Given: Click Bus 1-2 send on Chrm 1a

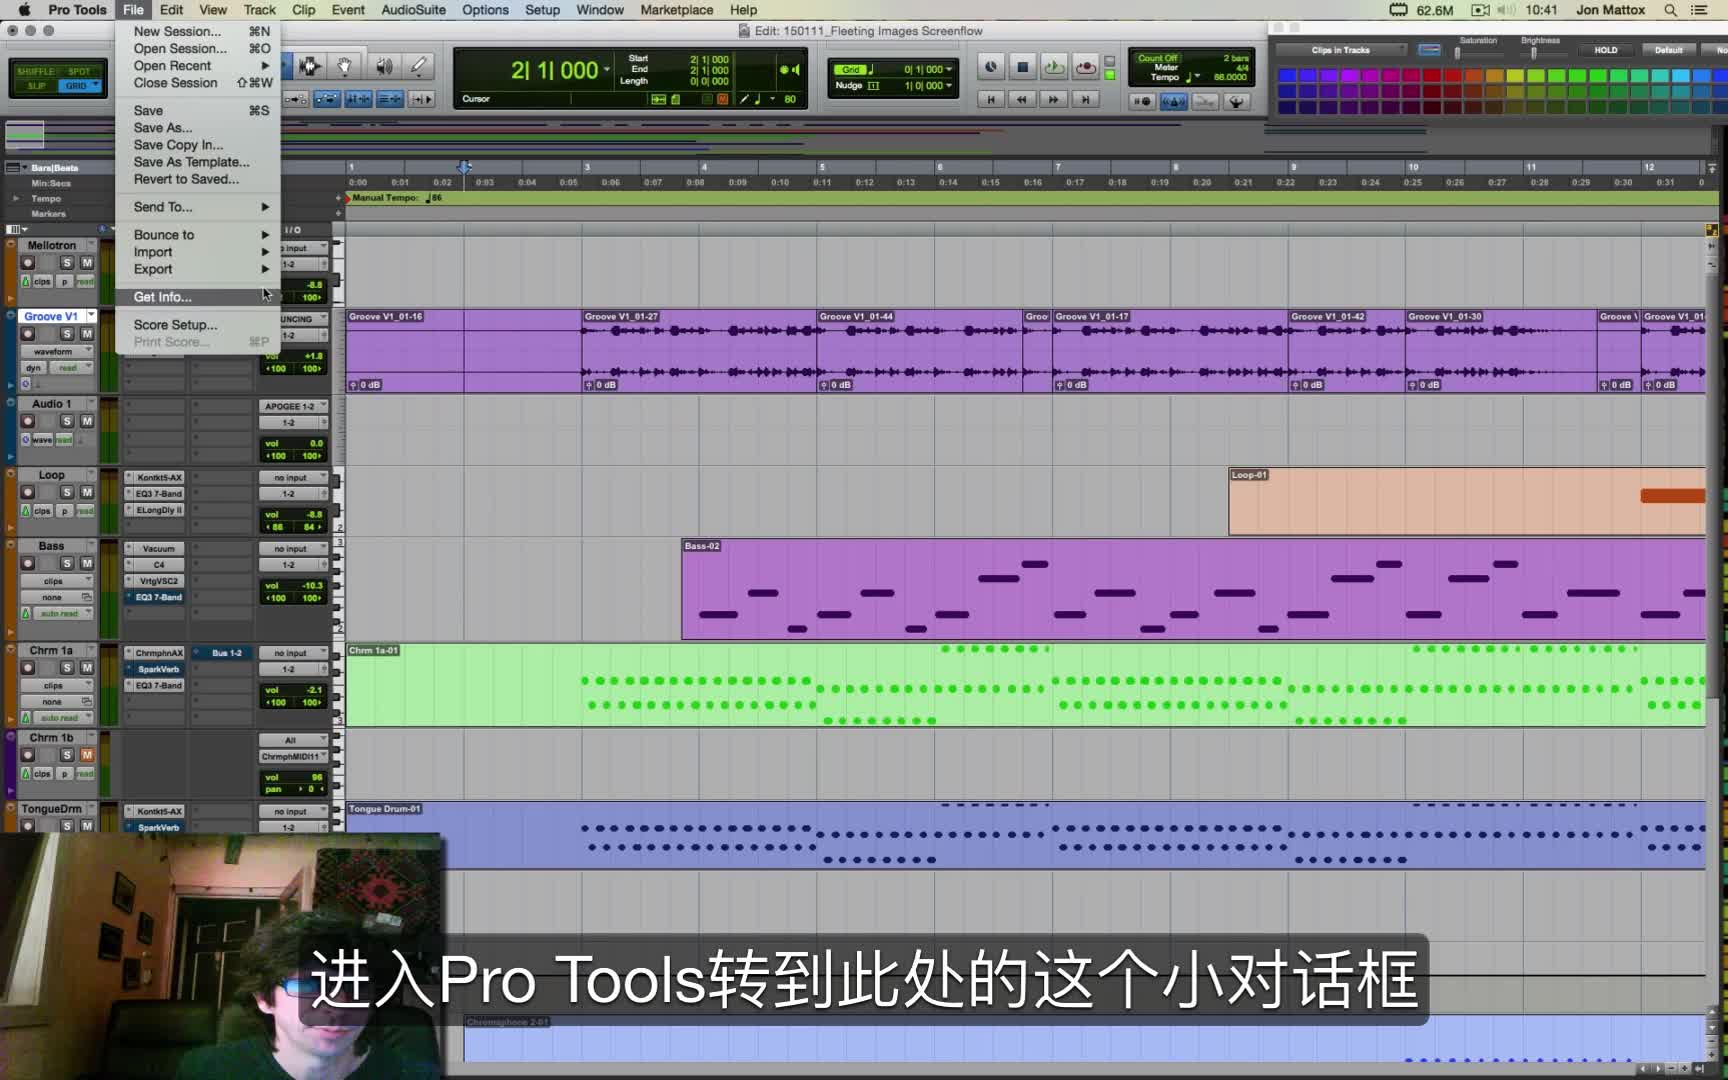Looking at the screenshot, I should tap(224, 653).
